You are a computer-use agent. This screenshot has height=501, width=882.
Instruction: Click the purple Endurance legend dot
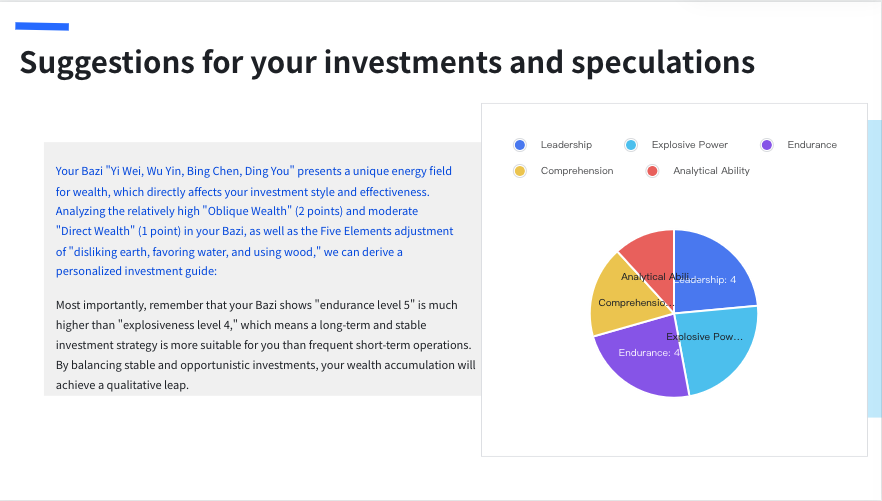point(767,145)
